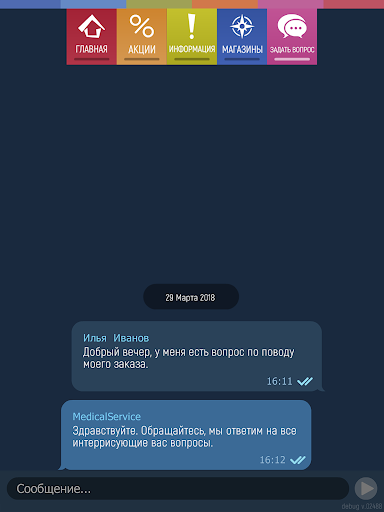Click read checkmarks on 16:11 message

point(305,381)
